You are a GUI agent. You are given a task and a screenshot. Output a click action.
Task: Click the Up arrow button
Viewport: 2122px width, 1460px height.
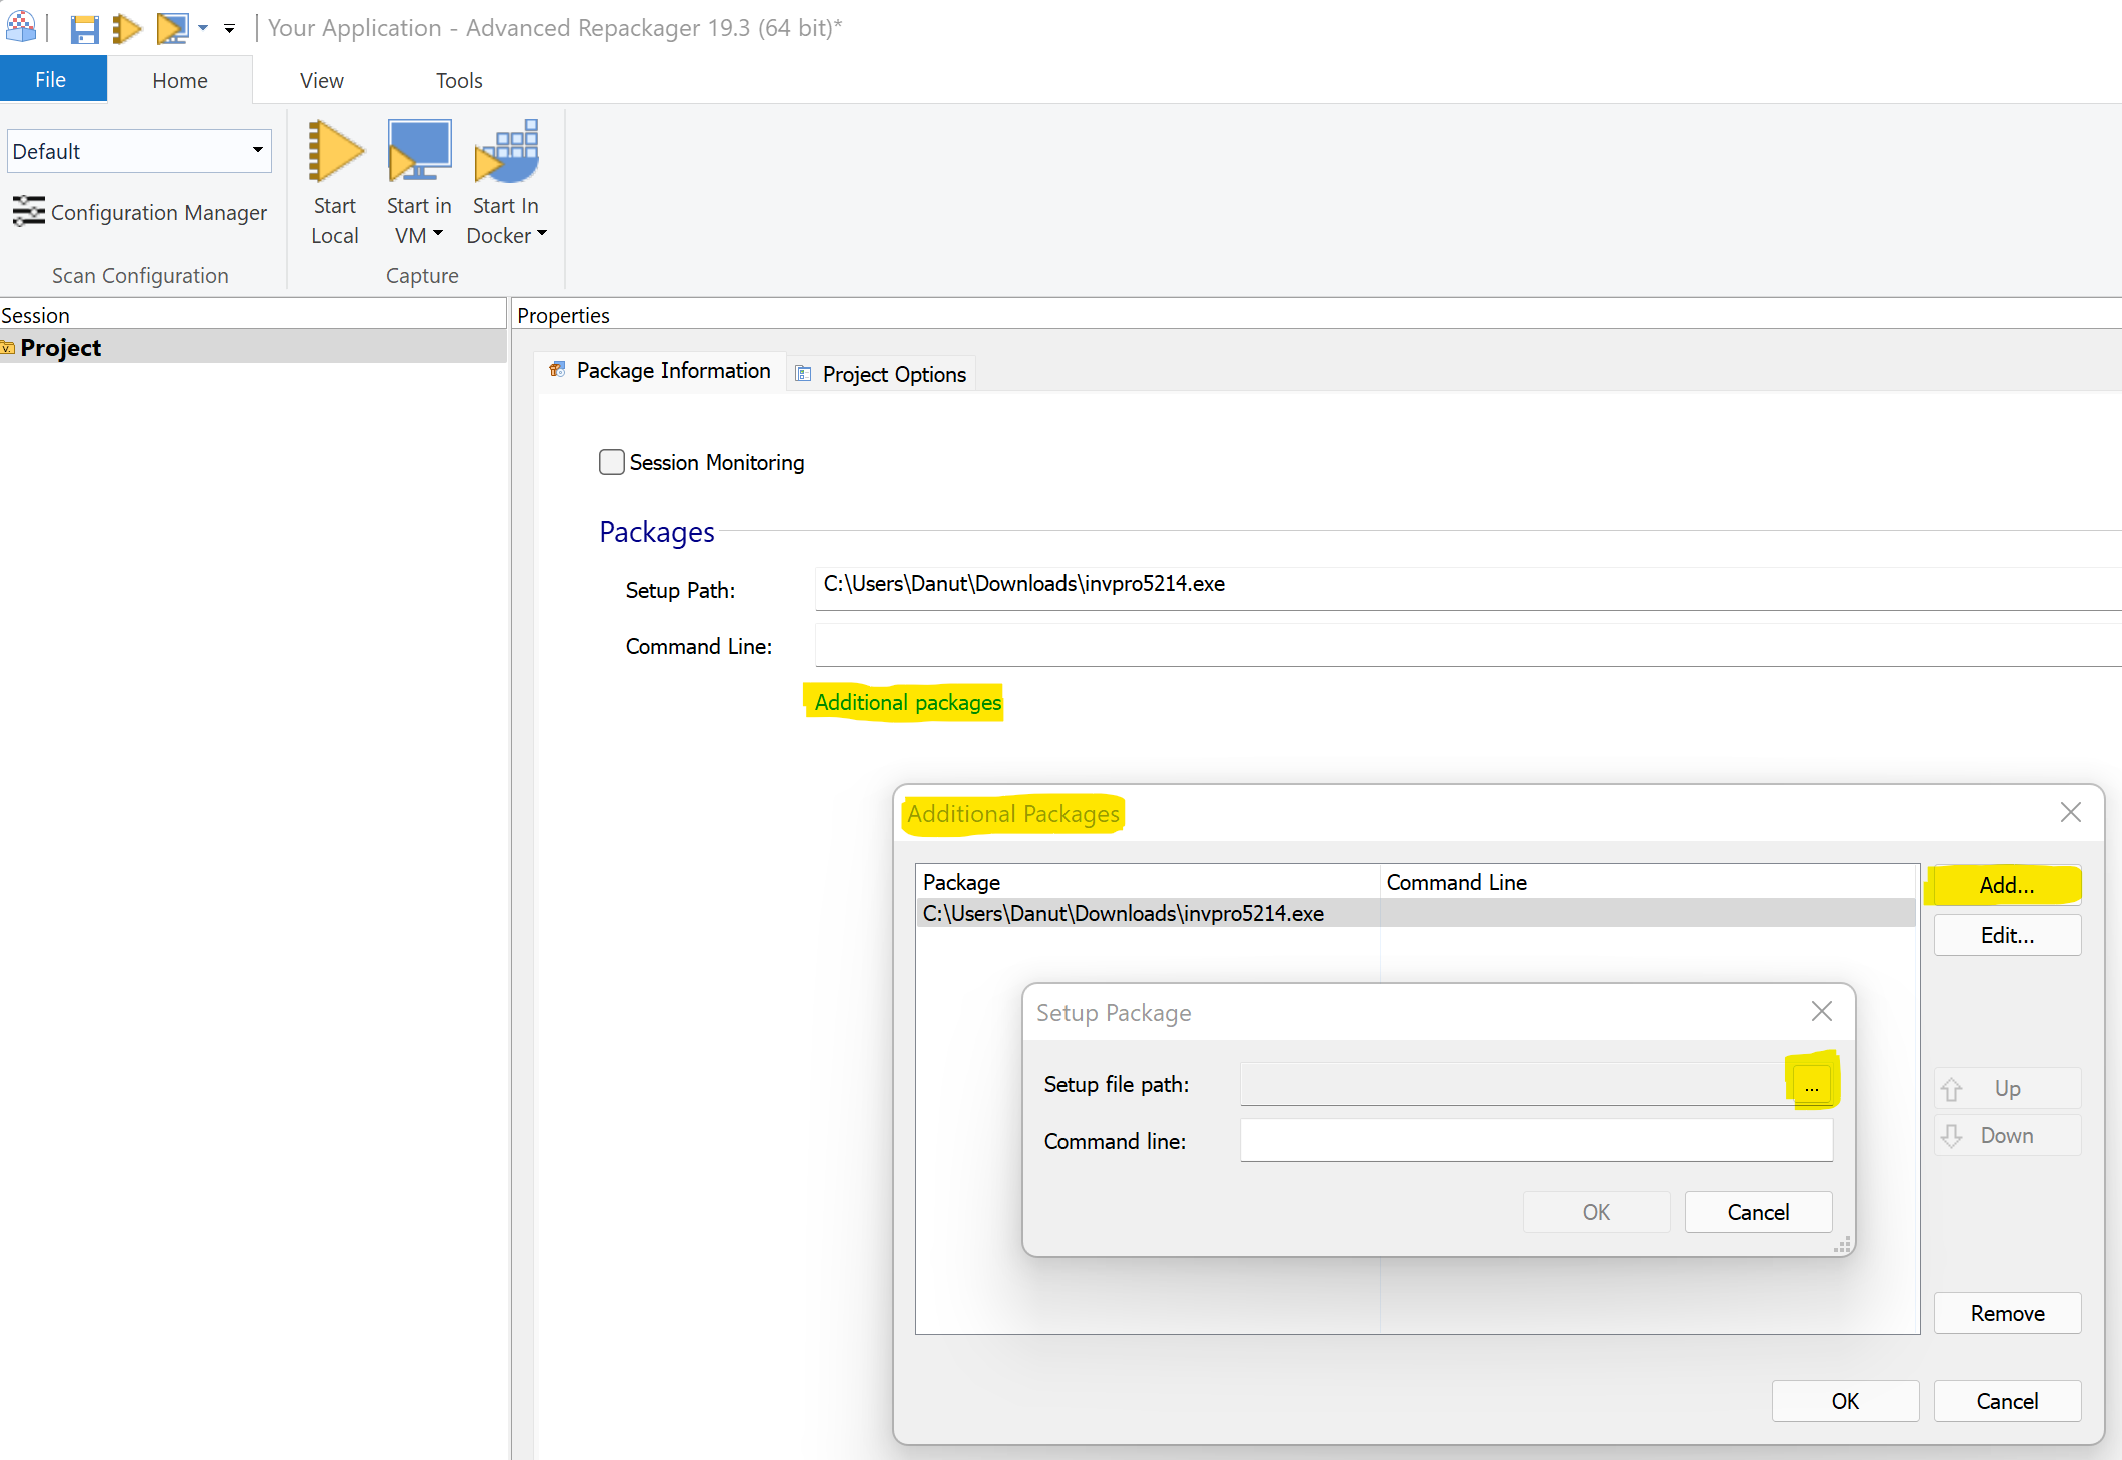[2007, 1088]
